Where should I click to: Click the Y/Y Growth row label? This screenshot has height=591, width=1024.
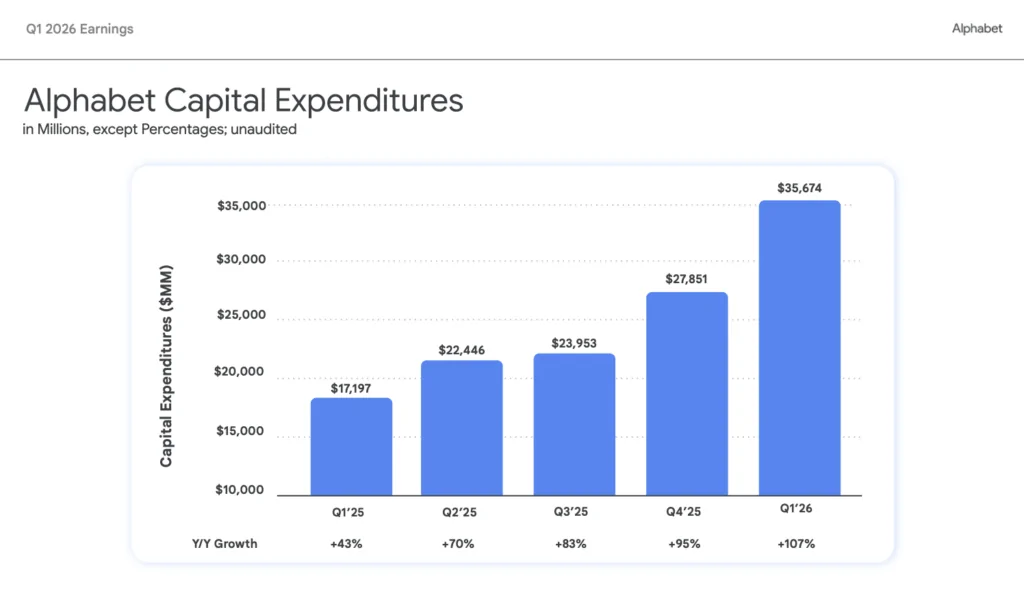coord(225,543)
